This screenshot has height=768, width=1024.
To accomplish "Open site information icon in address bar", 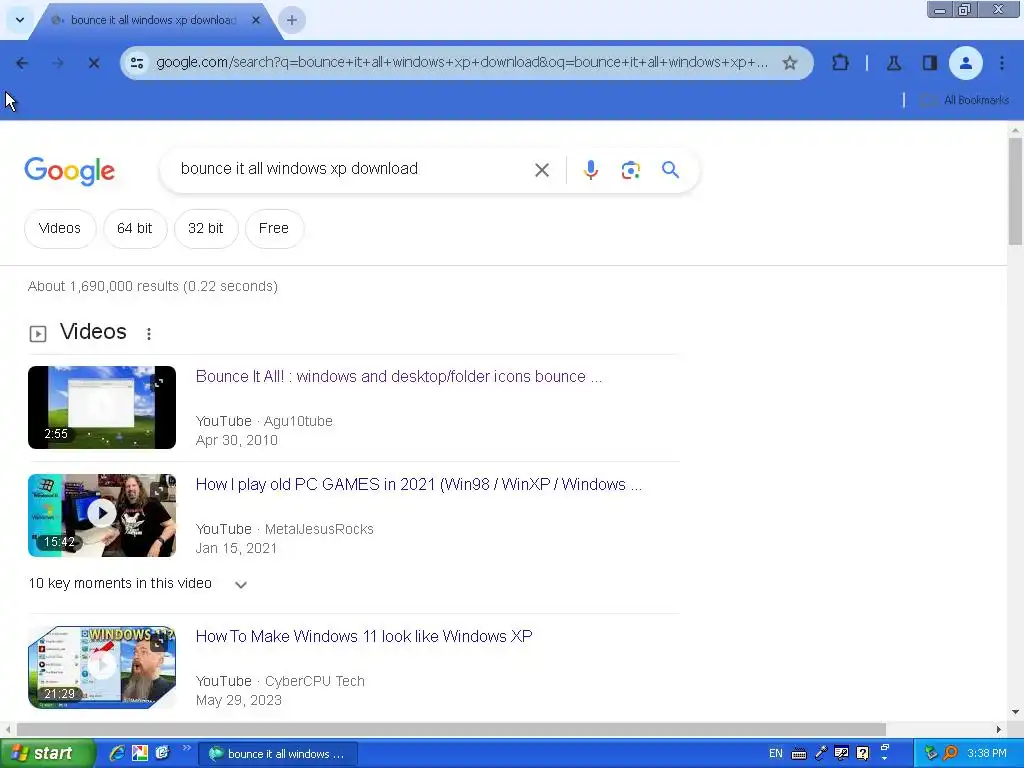I will [136, 63].
